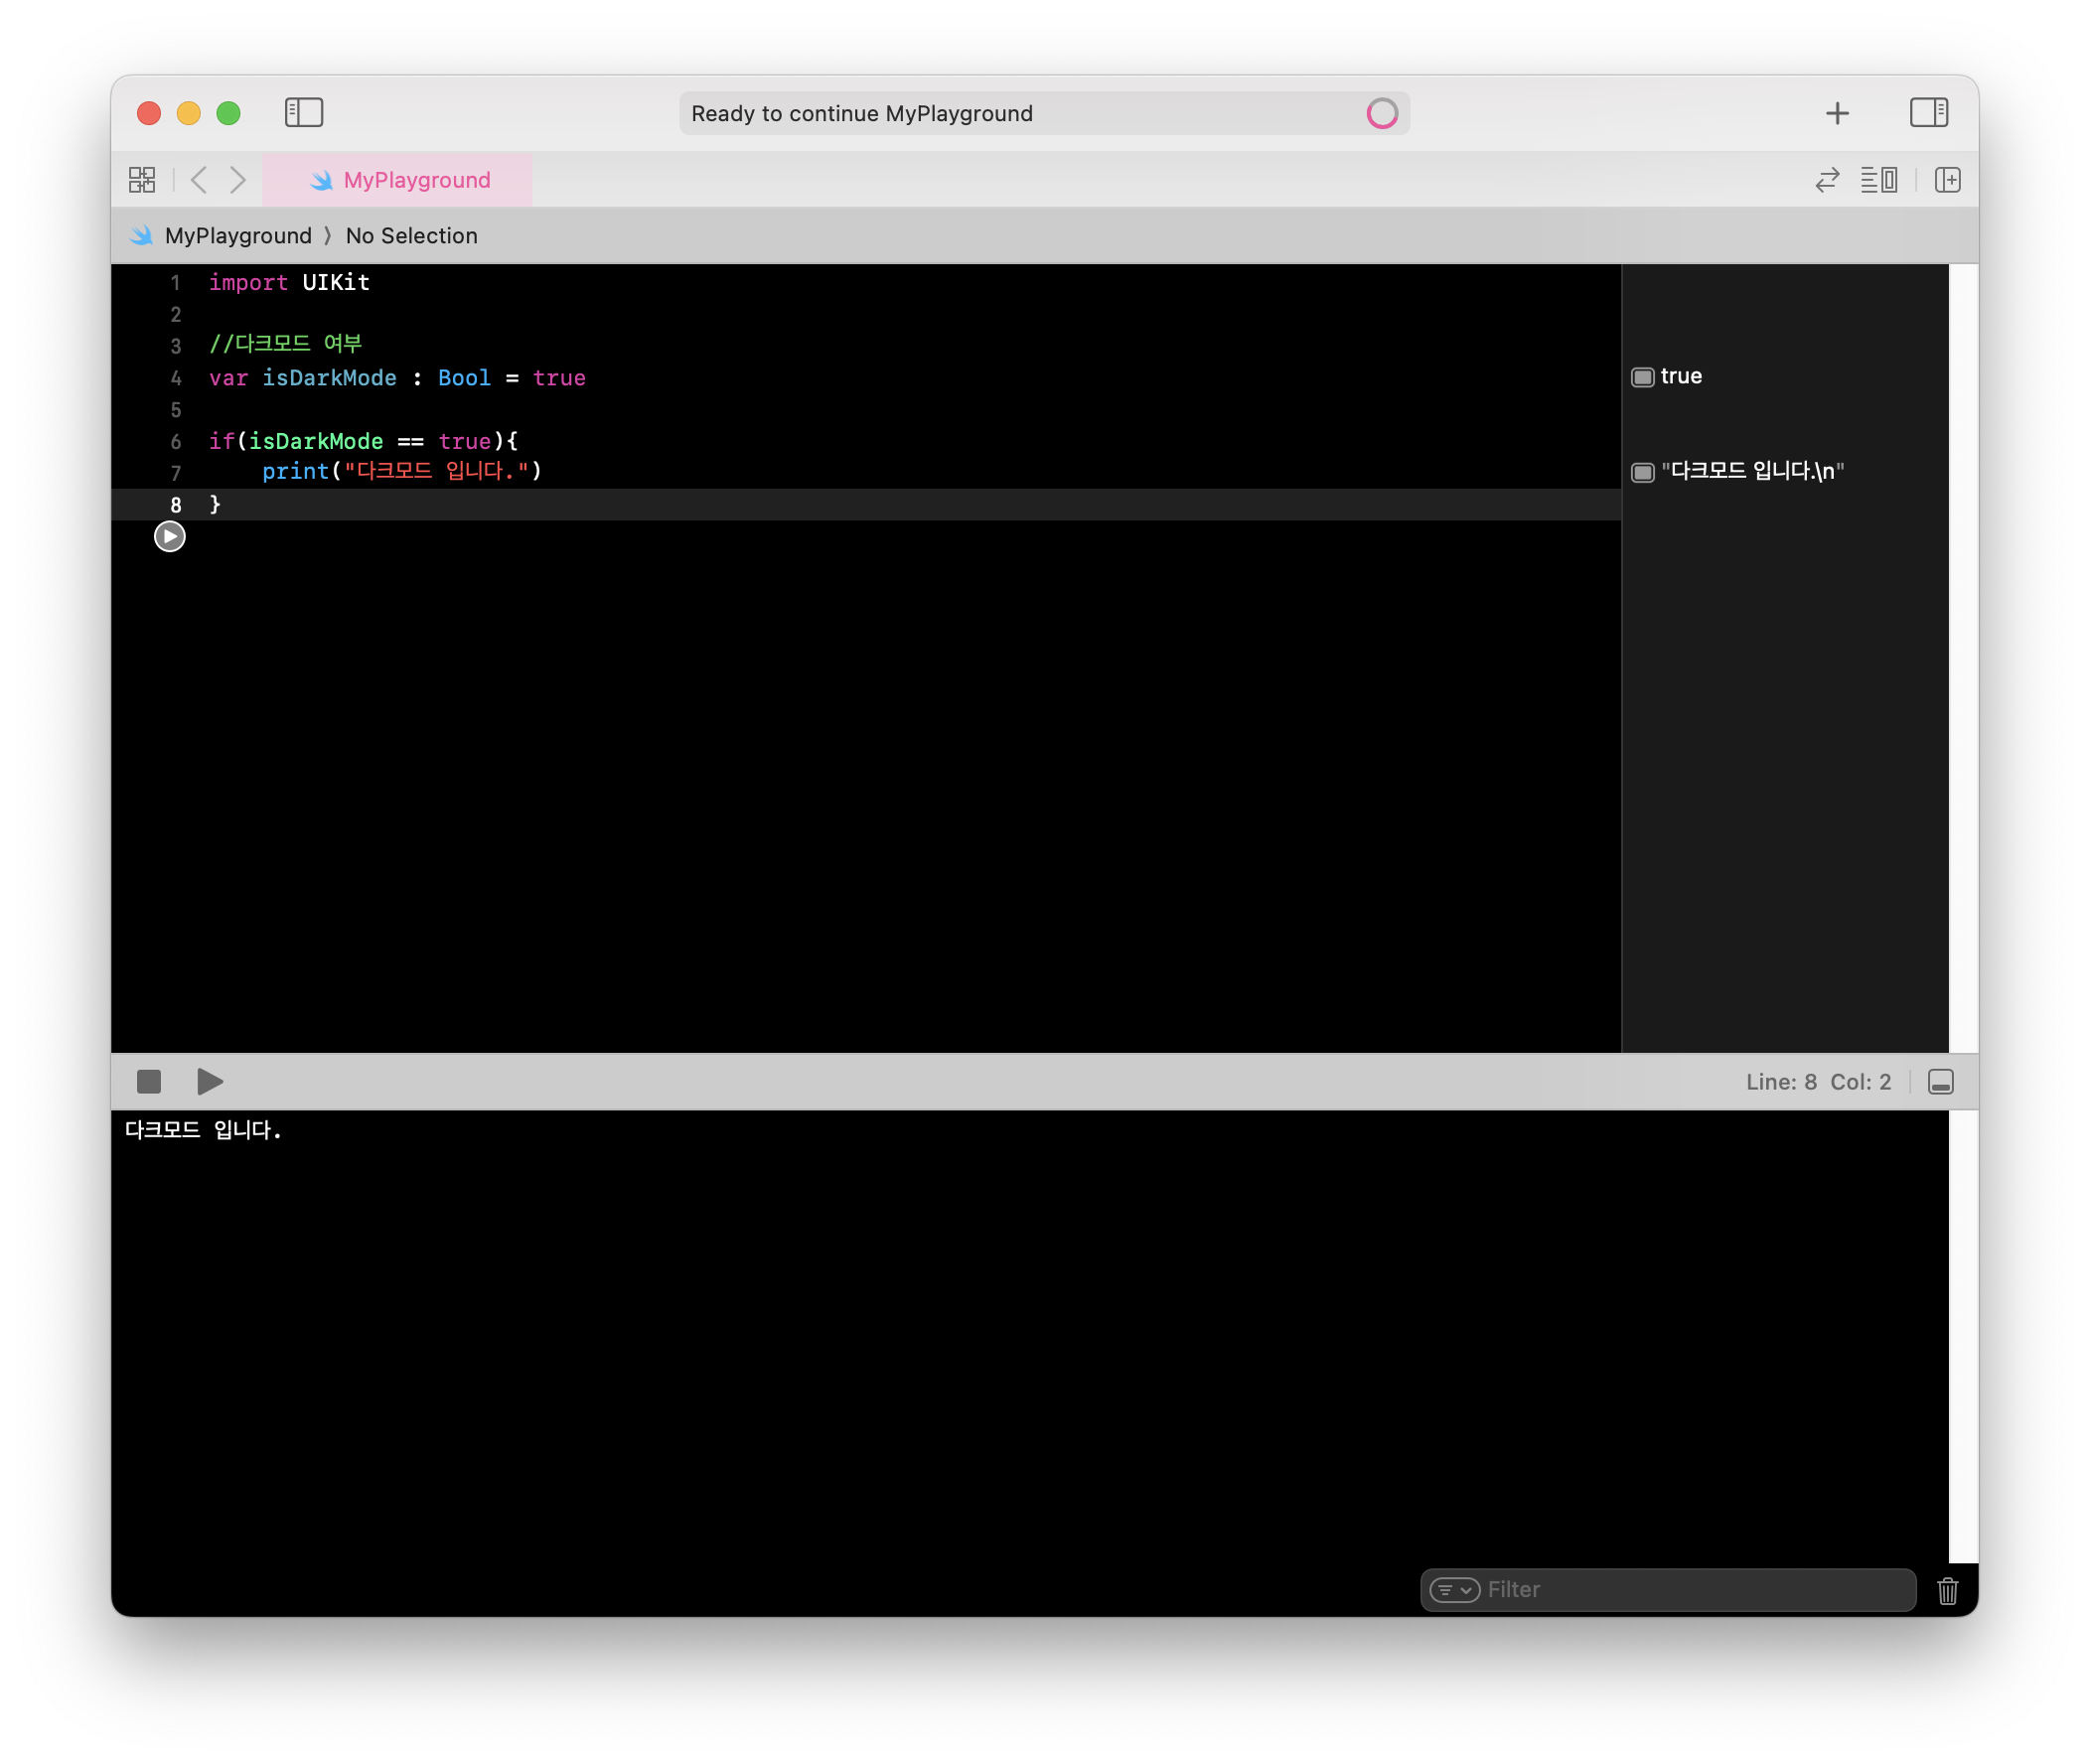Go back with the left chevron

(199, 180)
